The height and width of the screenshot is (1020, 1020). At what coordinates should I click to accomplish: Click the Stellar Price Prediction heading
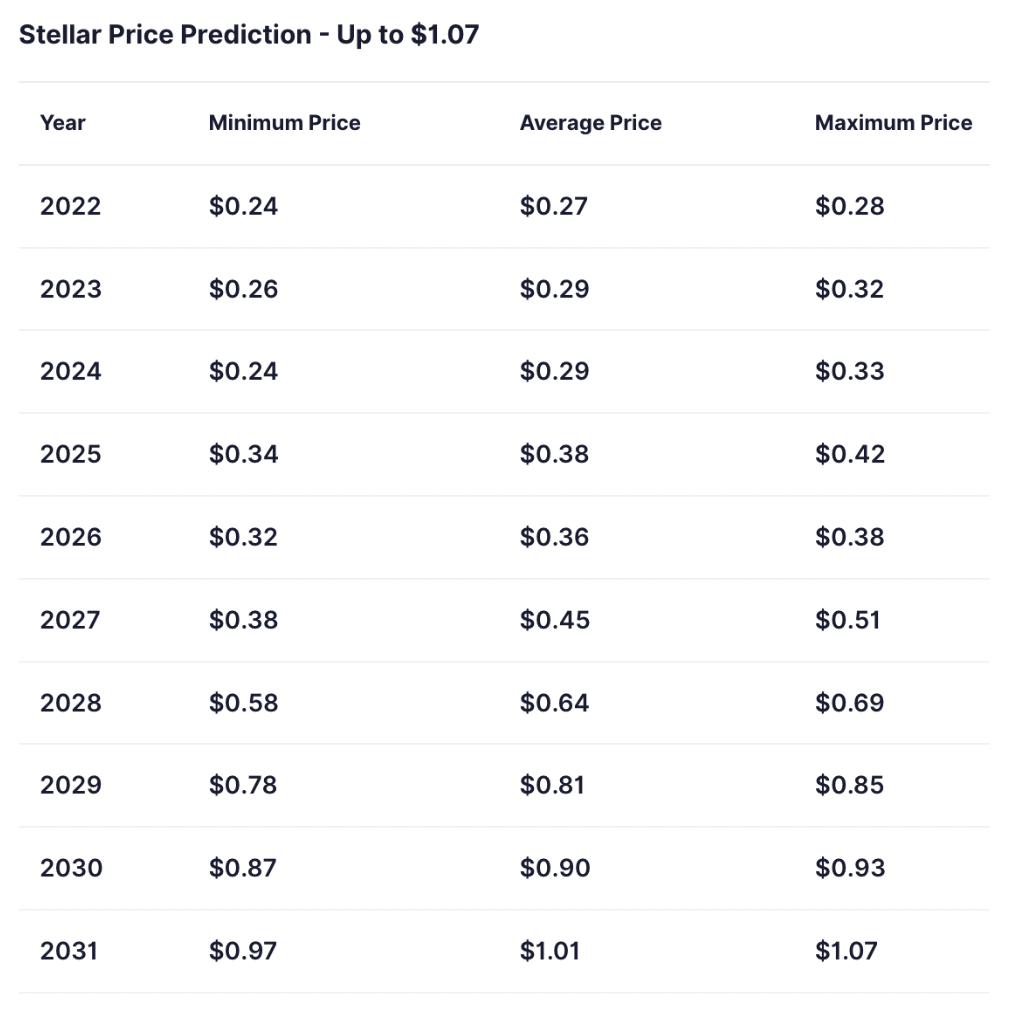pyautogui.click(x=249, y=35)
